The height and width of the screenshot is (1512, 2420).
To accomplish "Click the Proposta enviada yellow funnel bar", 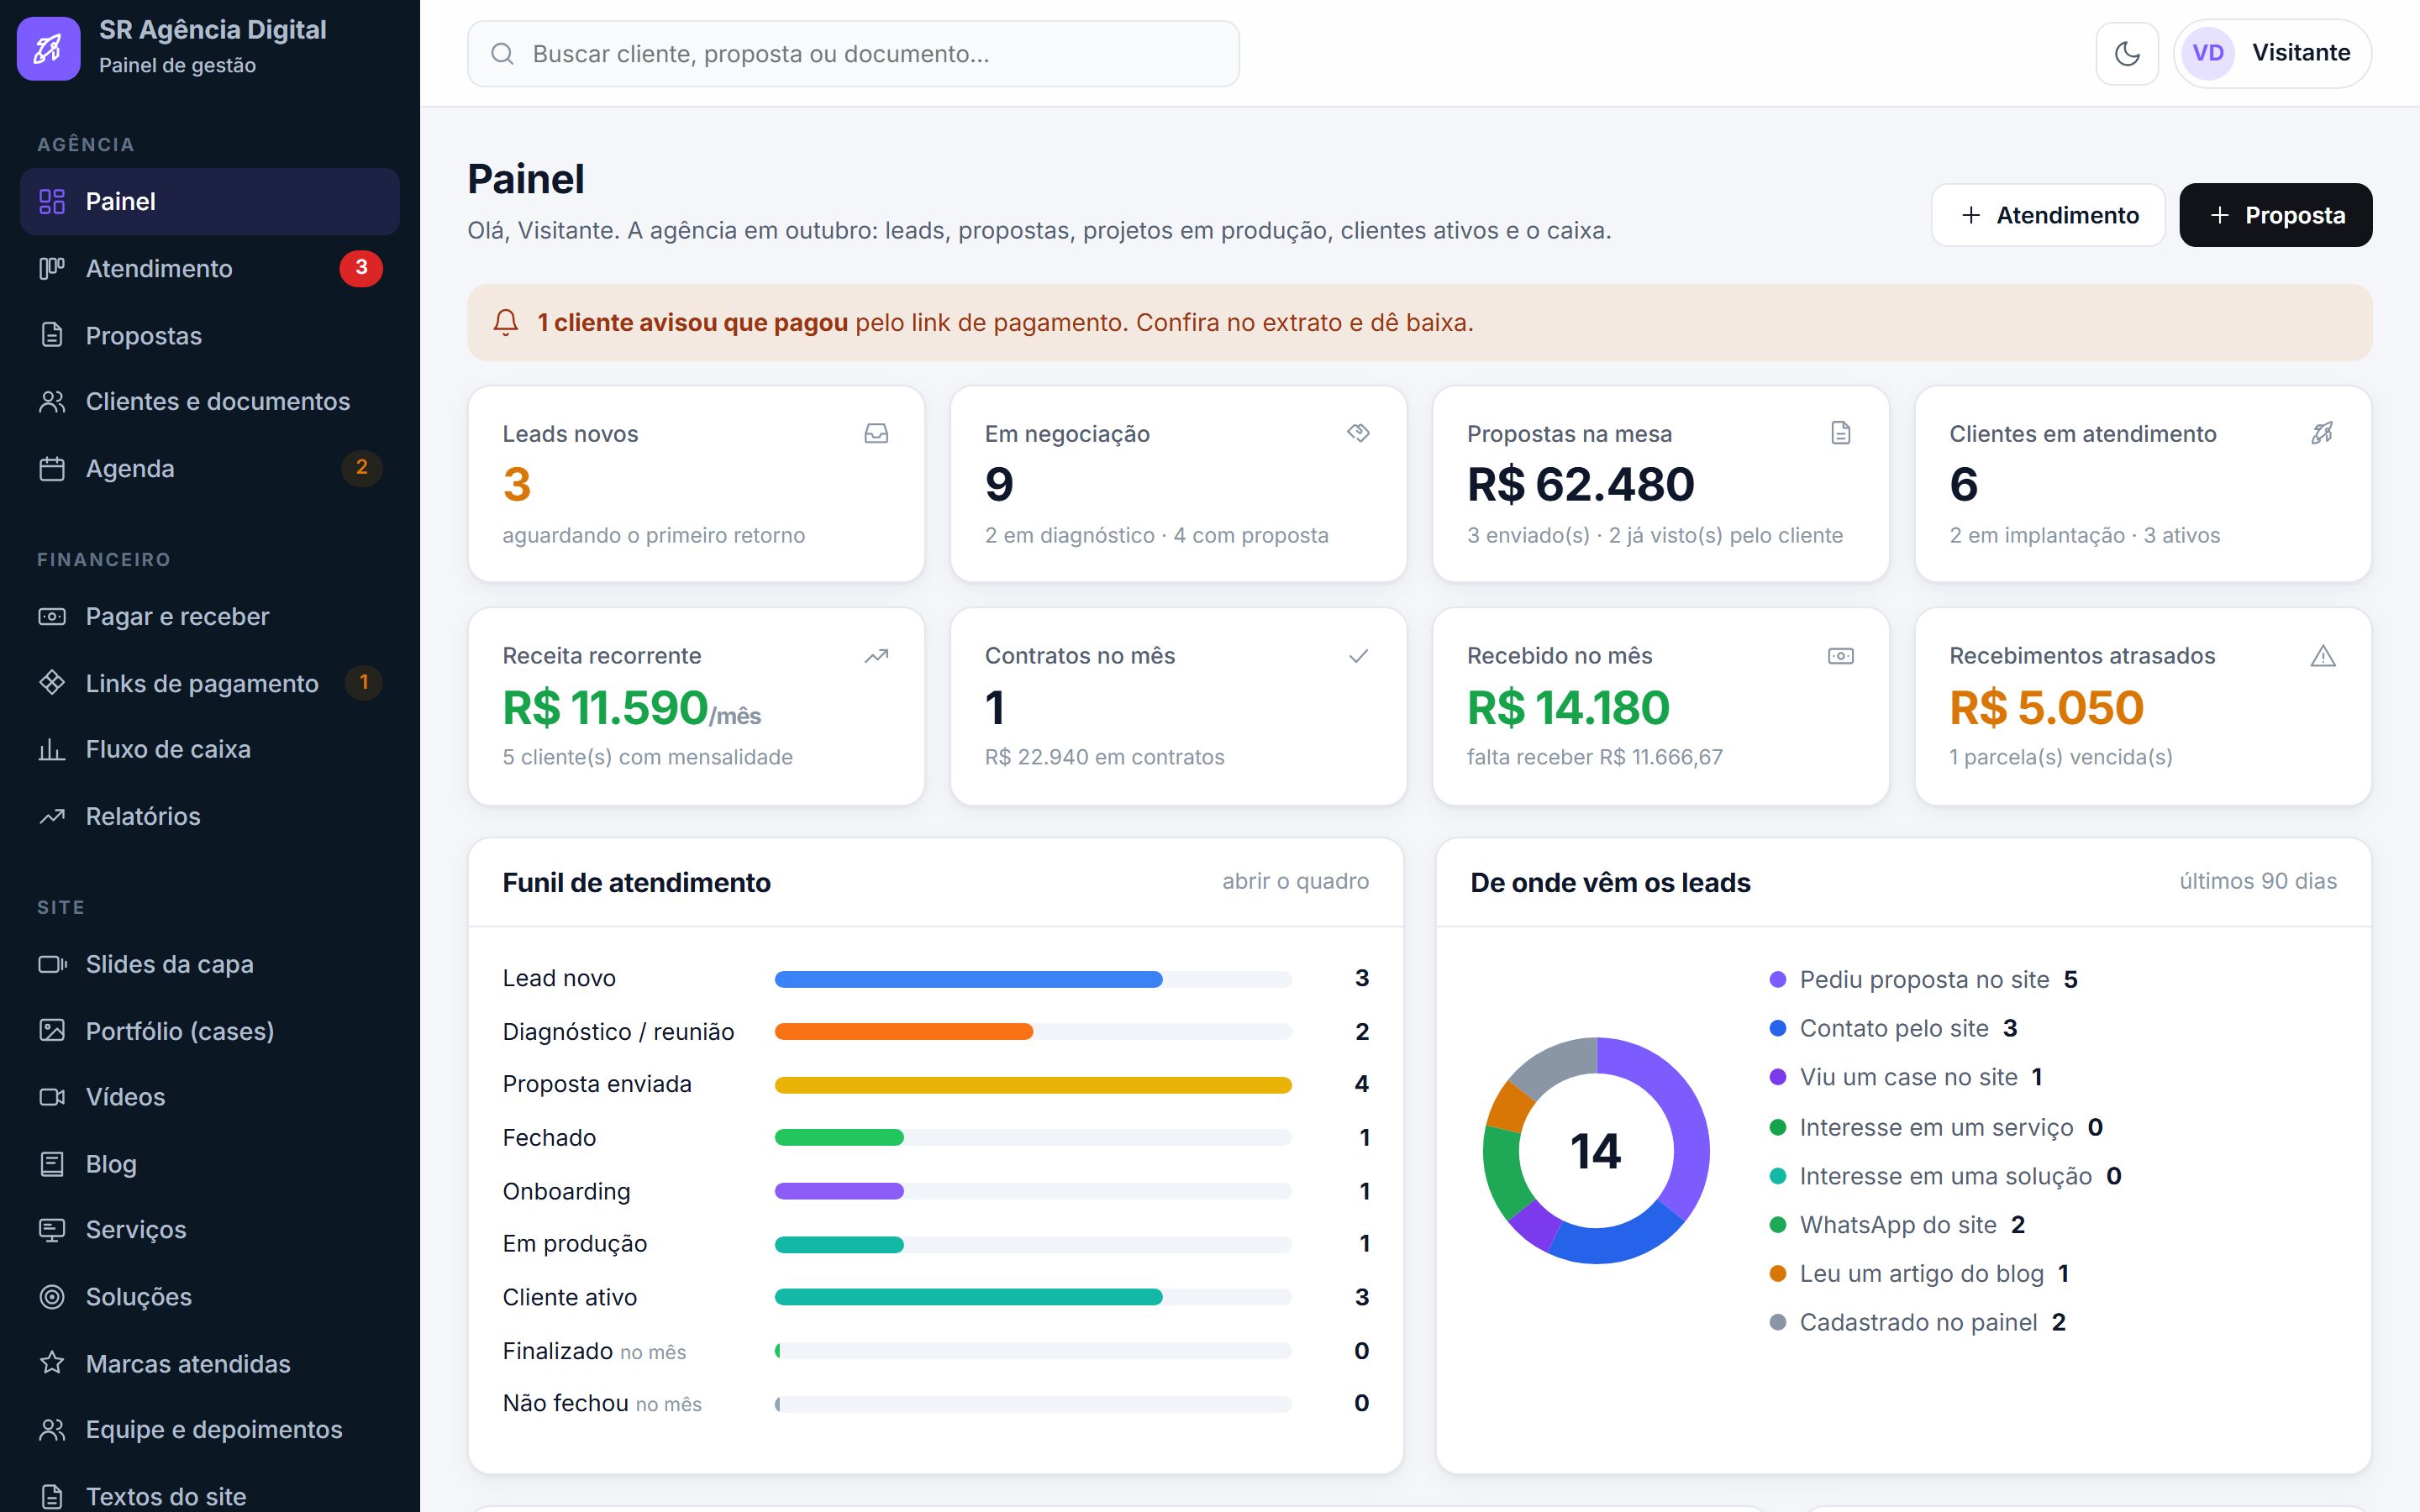I will (x=1033, y=1085).
